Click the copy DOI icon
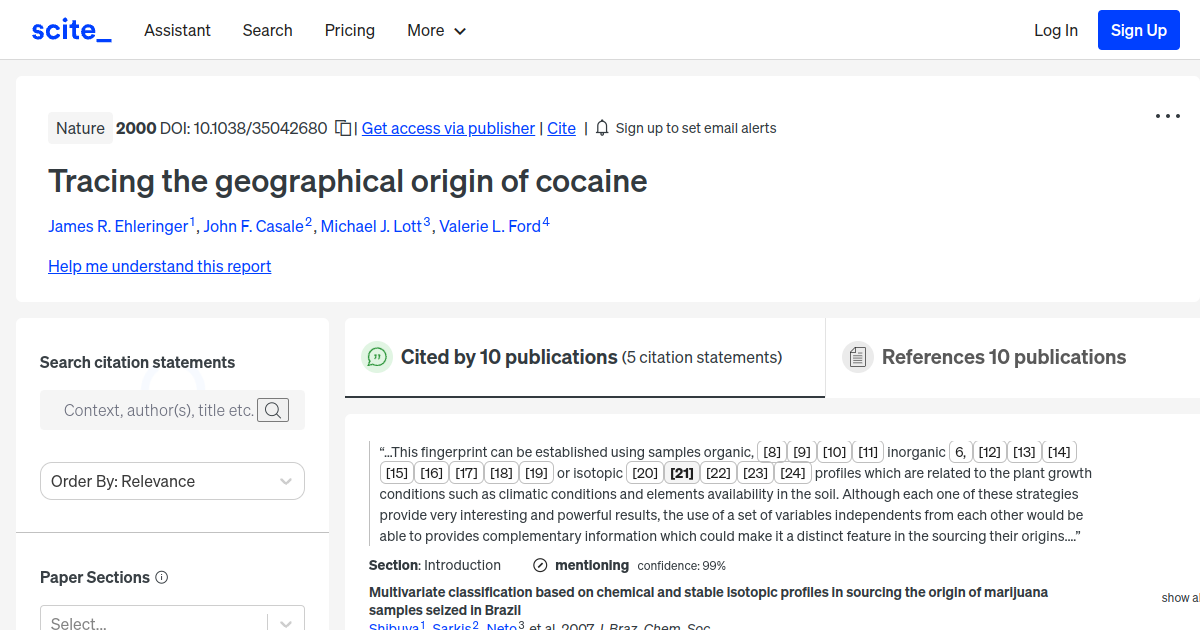Image resolution: width=1200 pixels, height=630 pixels. click(341, 128)
